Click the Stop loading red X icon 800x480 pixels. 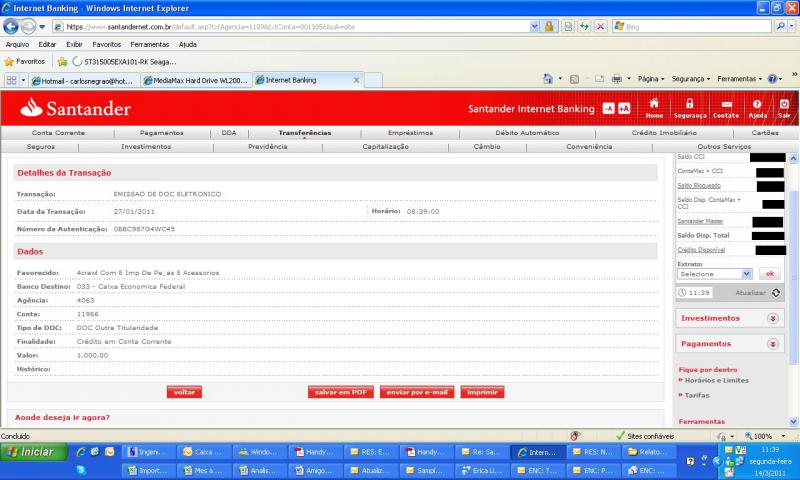coord(601,27)
